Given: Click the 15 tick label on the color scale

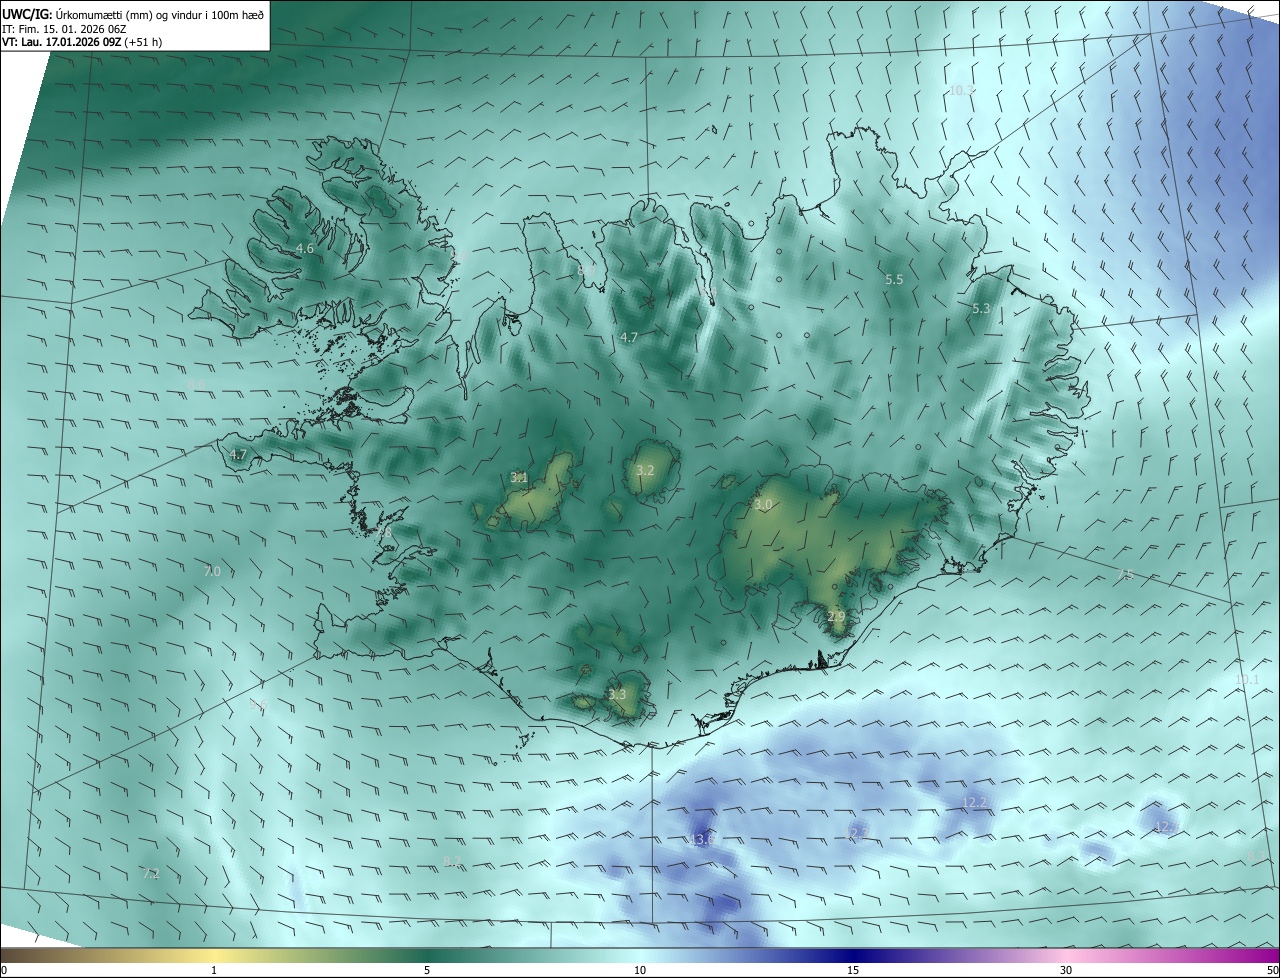Looking at the screenshot, I should tap(853, 970).
